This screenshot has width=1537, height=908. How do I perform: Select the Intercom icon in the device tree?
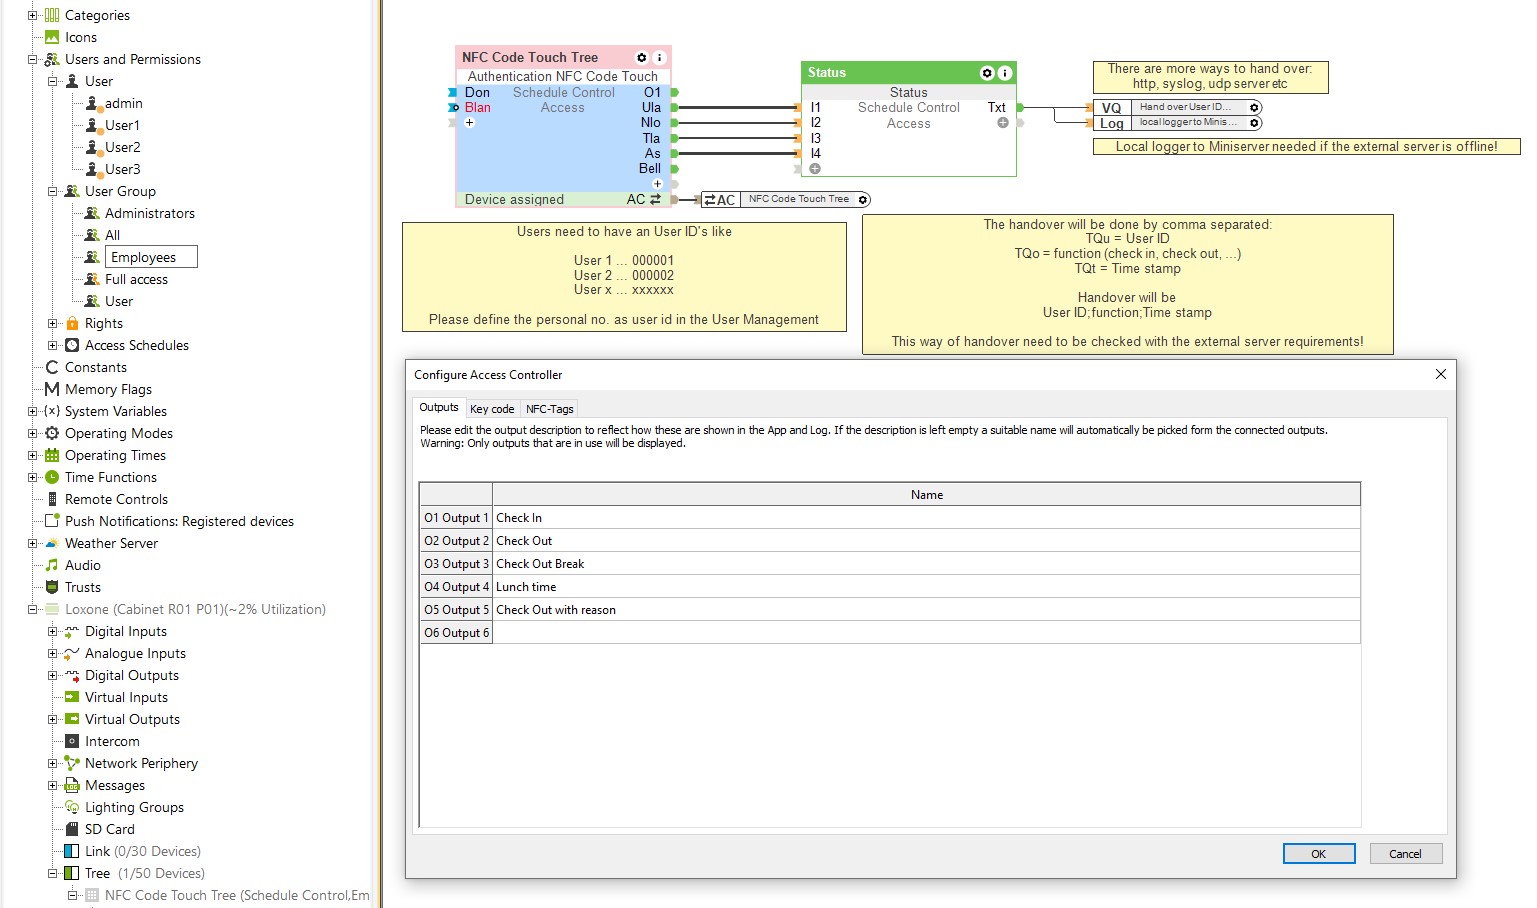point(71,741)
